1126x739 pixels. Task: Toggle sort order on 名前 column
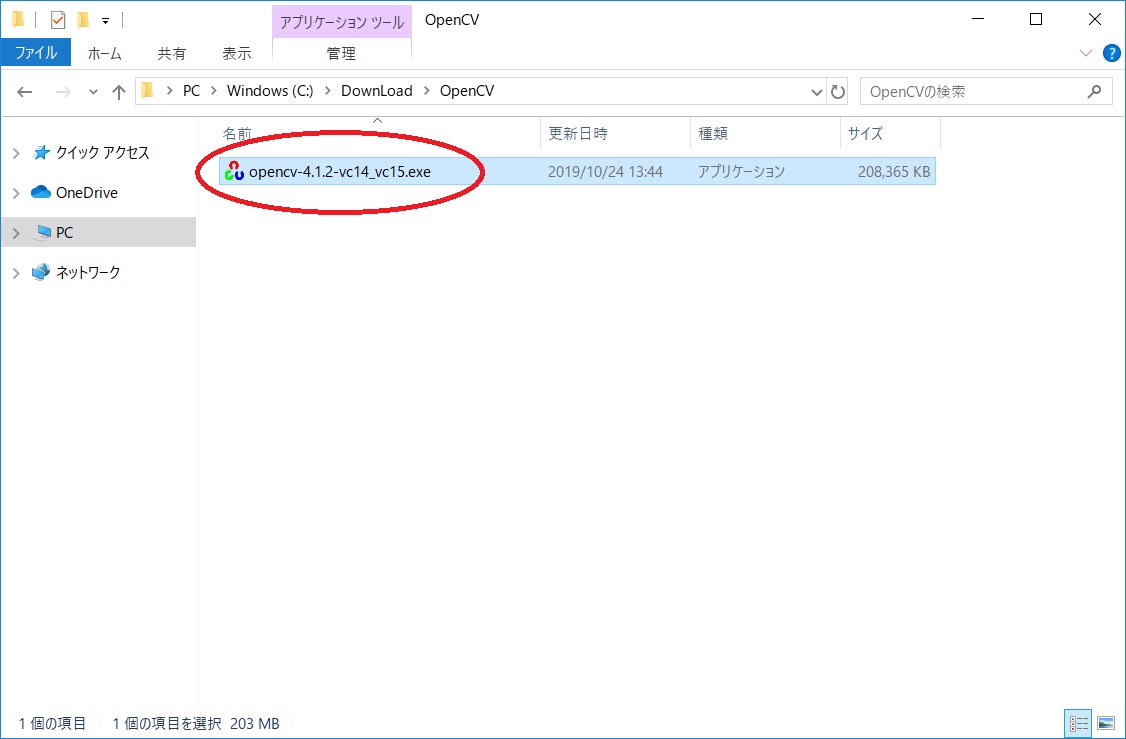pyautogui.click(x=237, y=133)
